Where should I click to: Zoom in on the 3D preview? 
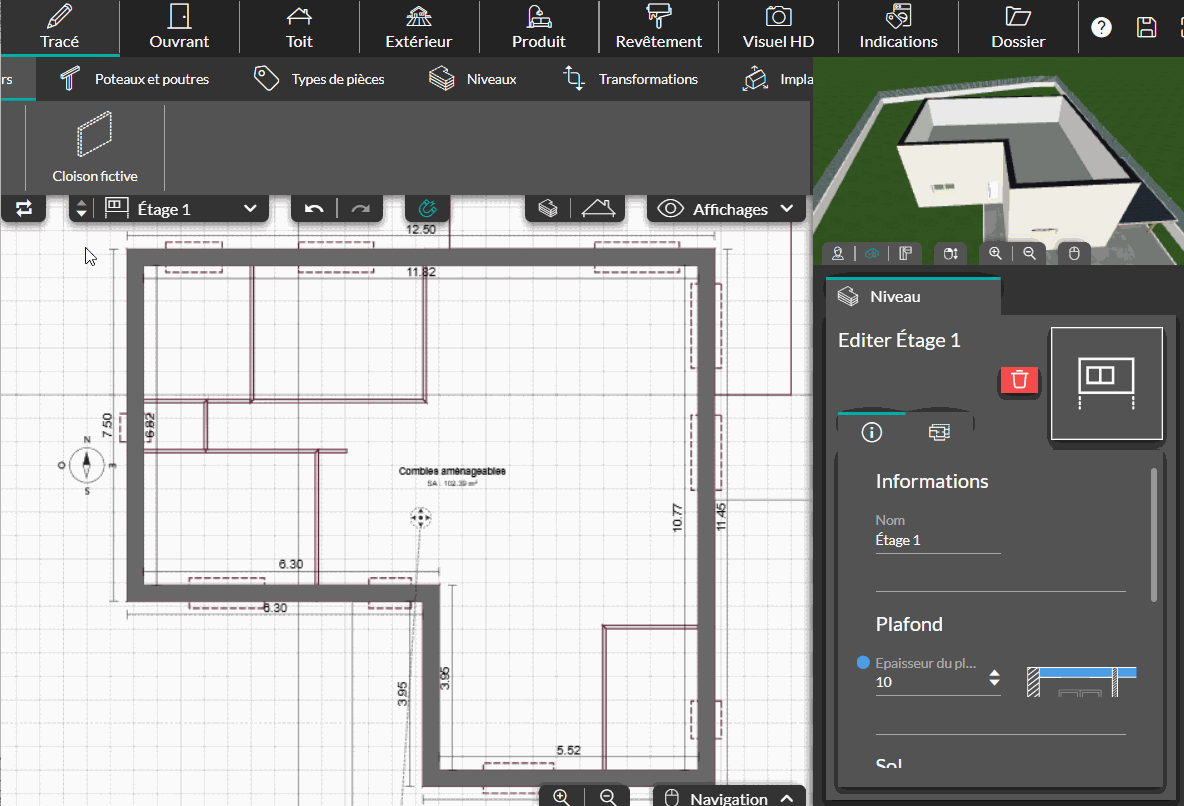[x=995, y=254]
